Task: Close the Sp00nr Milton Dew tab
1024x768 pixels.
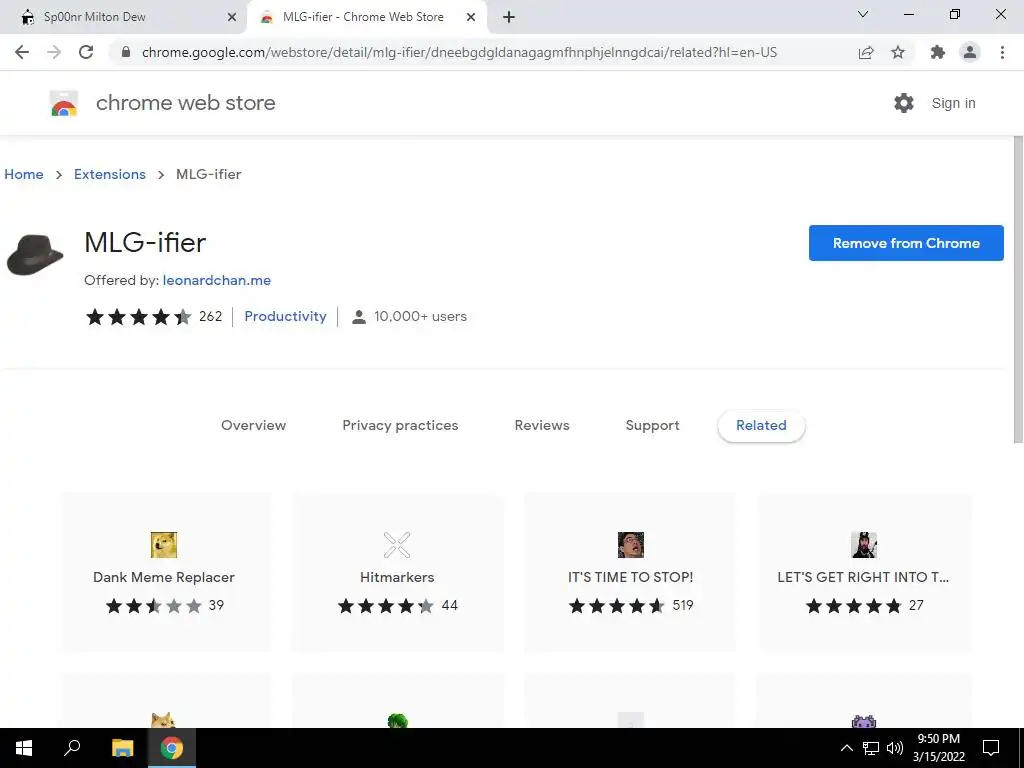Action: point(232,18)
